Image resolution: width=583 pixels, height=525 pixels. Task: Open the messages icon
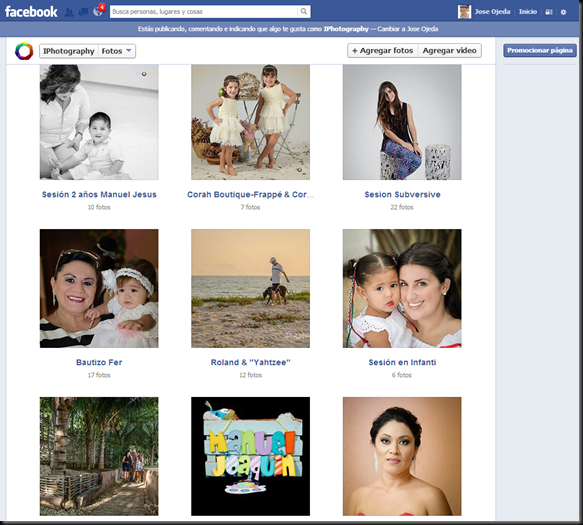point(83,12)
